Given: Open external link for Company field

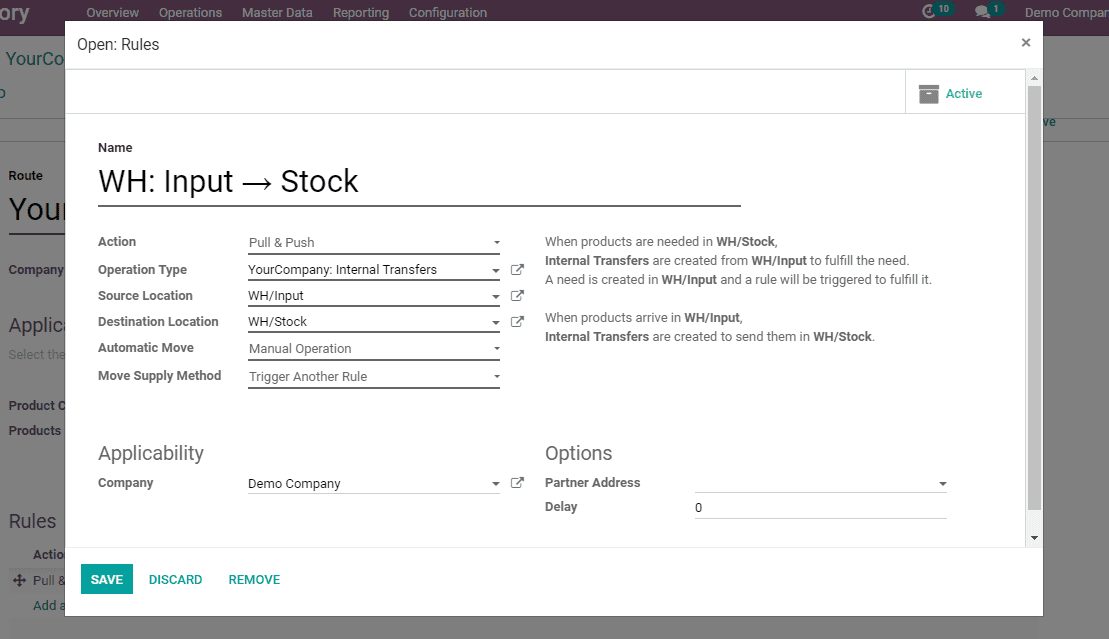Looking at the screenshot, I should [517, 483].
